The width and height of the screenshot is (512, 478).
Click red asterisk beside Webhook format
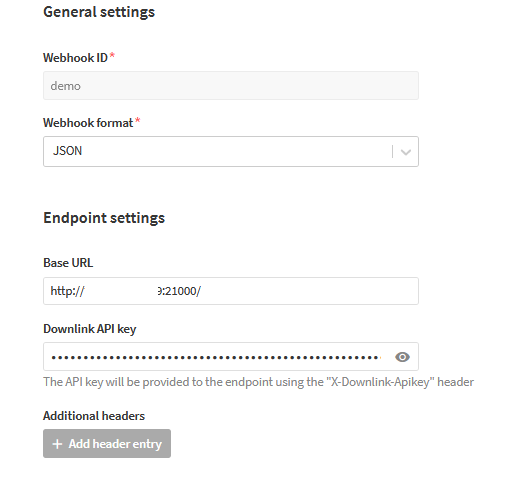click(137, 121)
